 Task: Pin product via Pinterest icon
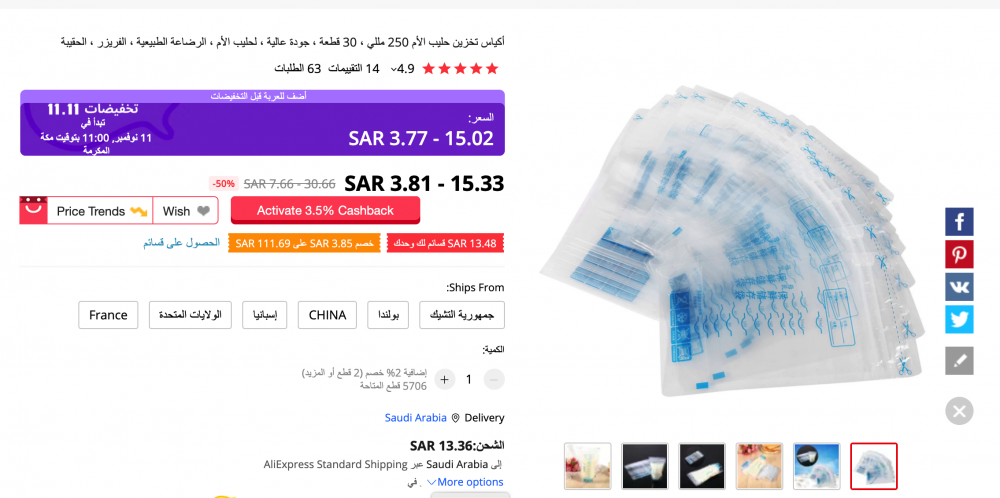959,254
